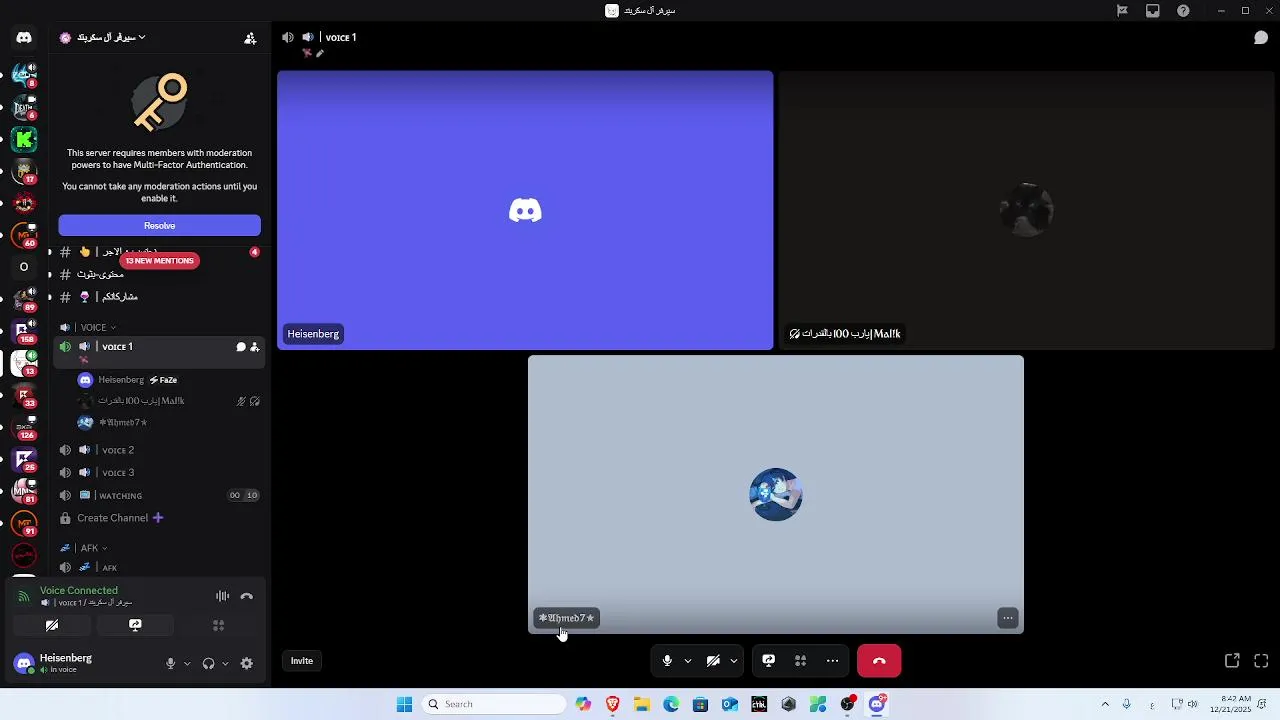Open Inbox icon in title bar

click(1153, 11)
